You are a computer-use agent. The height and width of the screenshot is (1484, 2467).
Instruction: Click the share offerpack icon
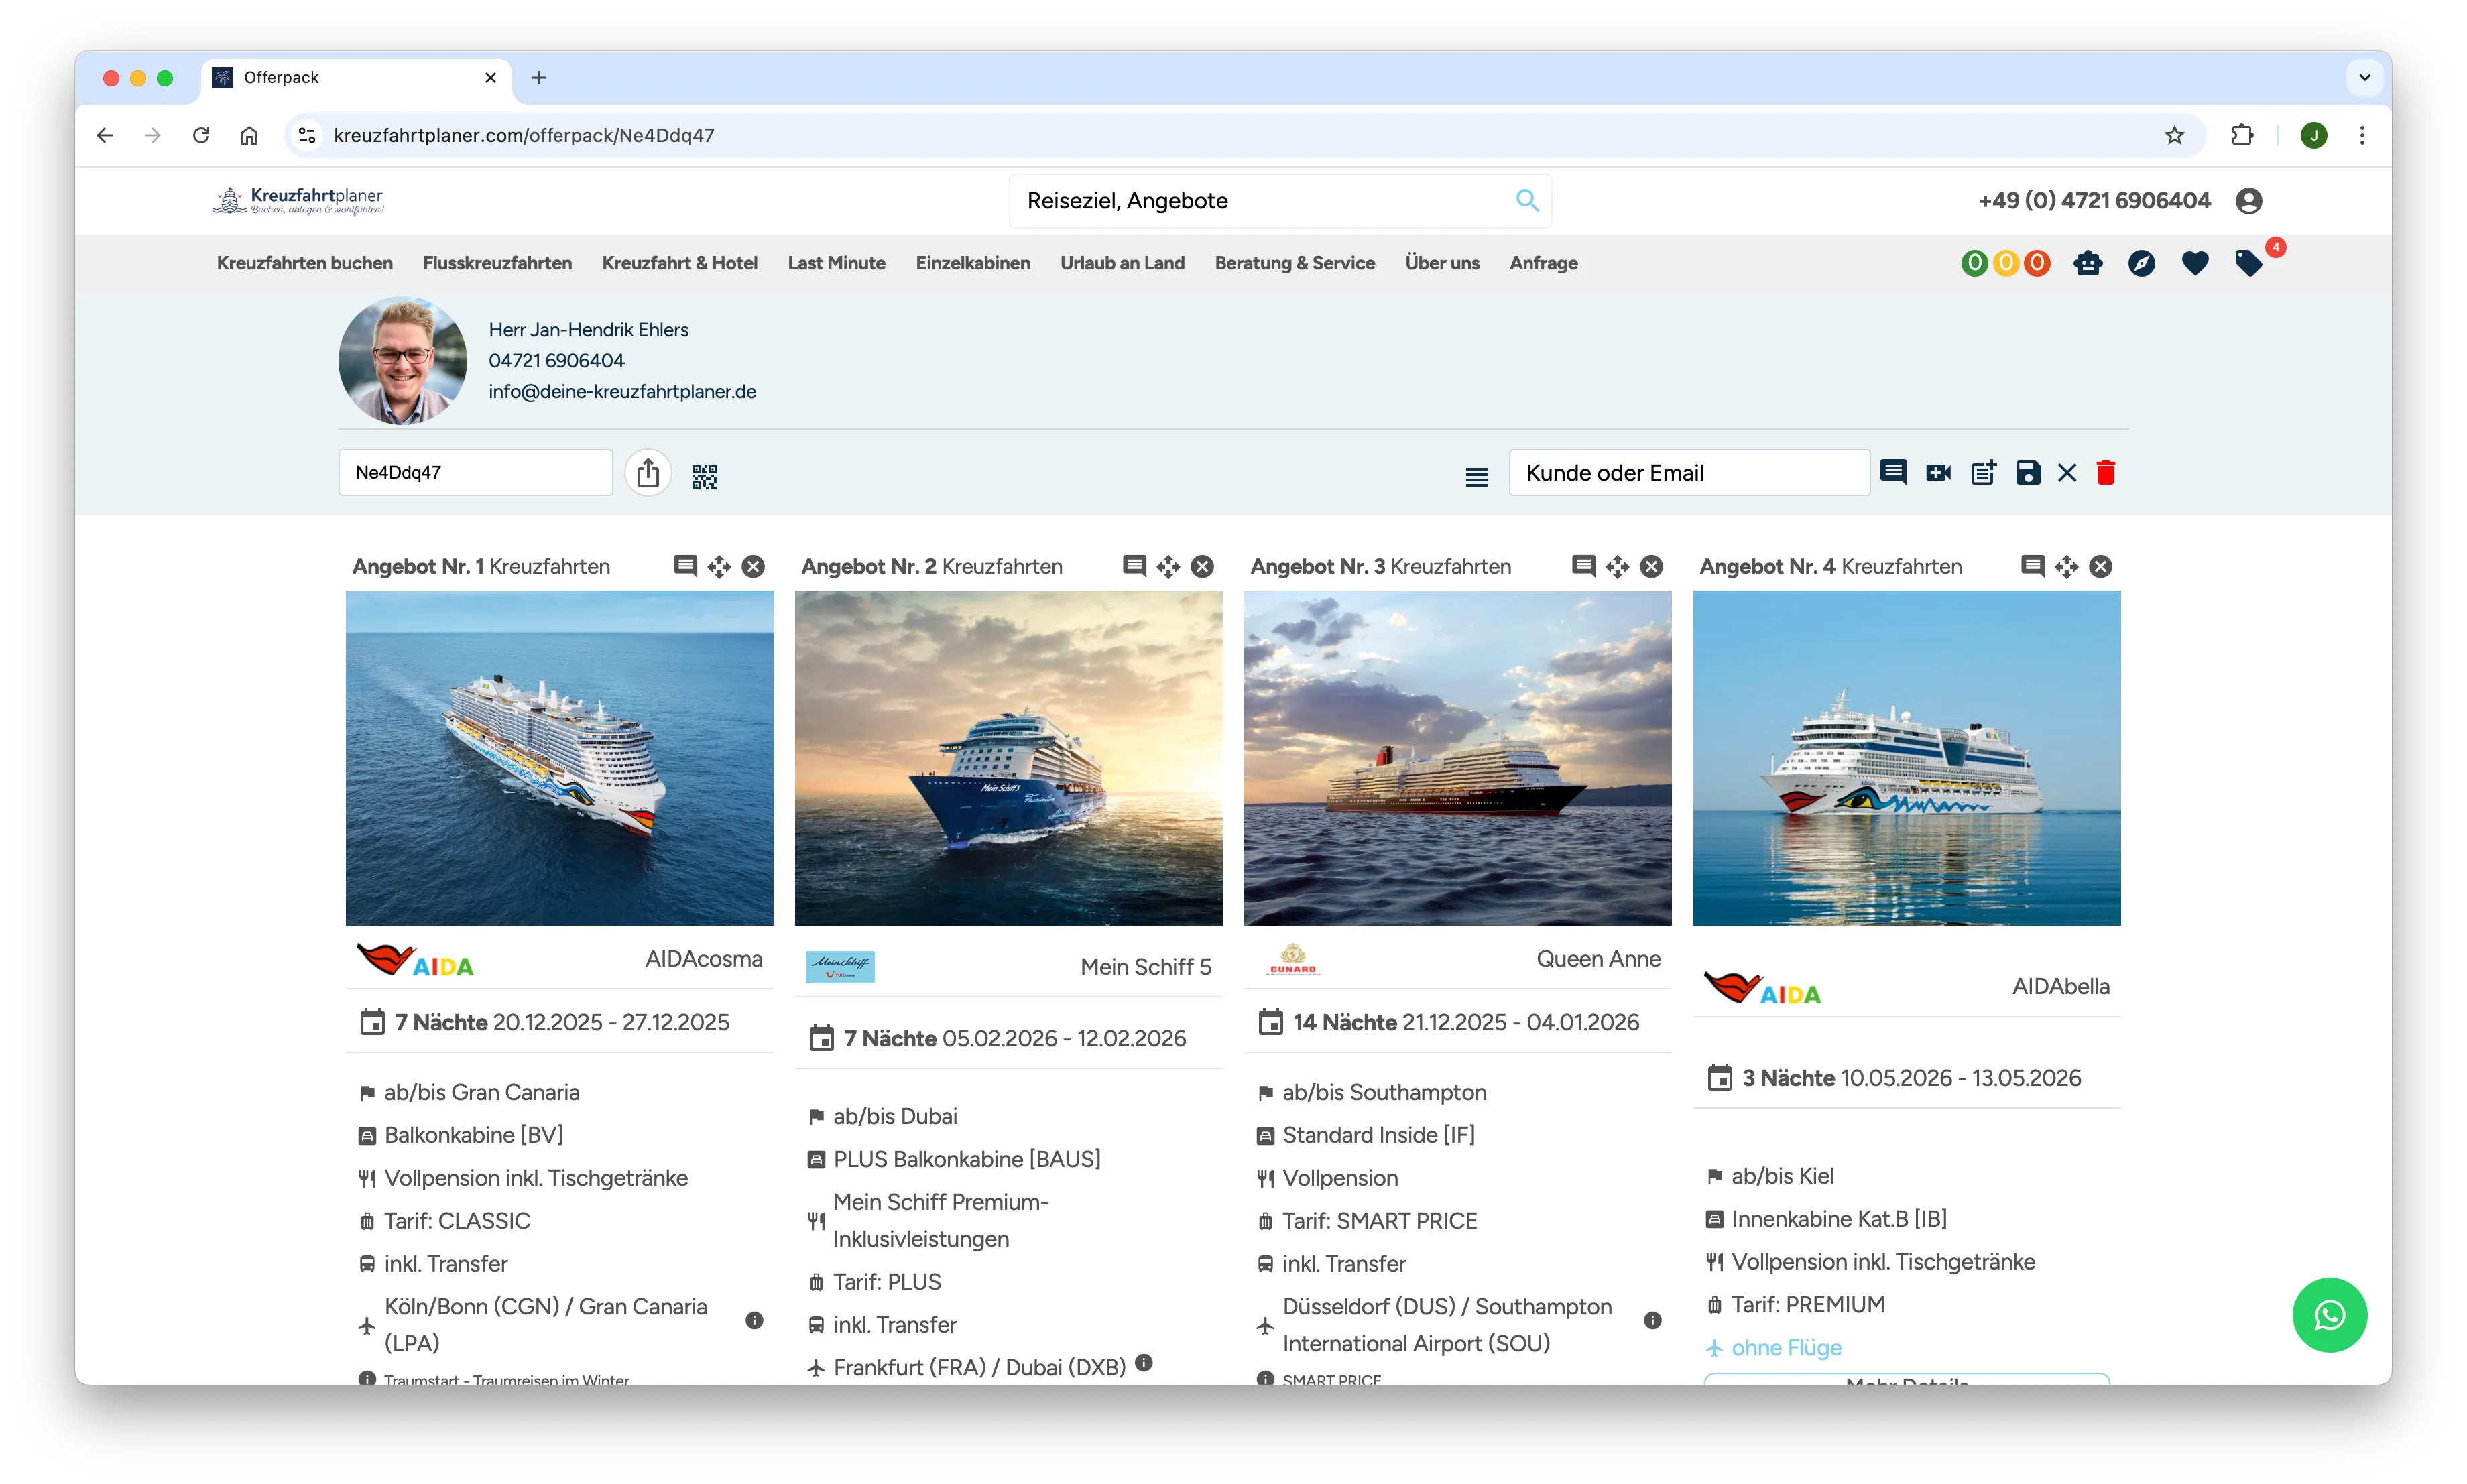648,473
